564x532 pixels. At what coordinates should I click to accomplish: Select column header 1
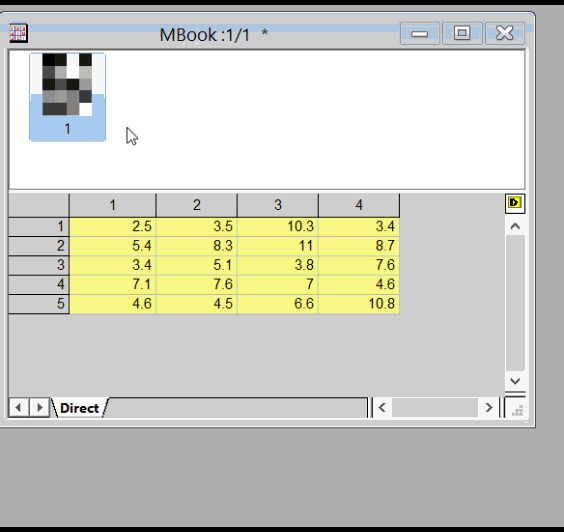(x=113, y=205)
